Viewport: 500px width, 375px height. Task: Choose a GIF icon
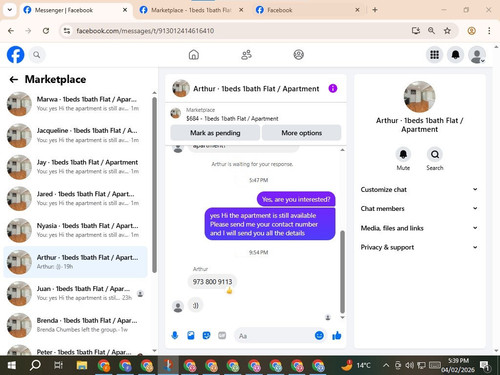[222, 335]
